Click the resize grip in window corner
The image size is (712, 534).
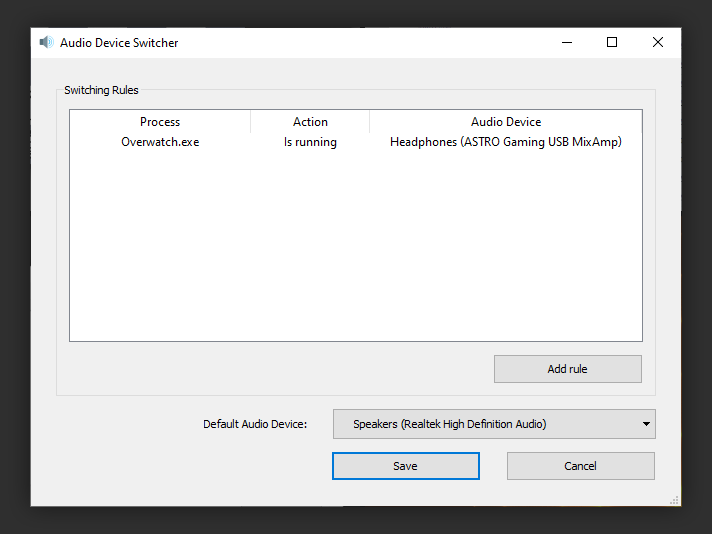674,500
